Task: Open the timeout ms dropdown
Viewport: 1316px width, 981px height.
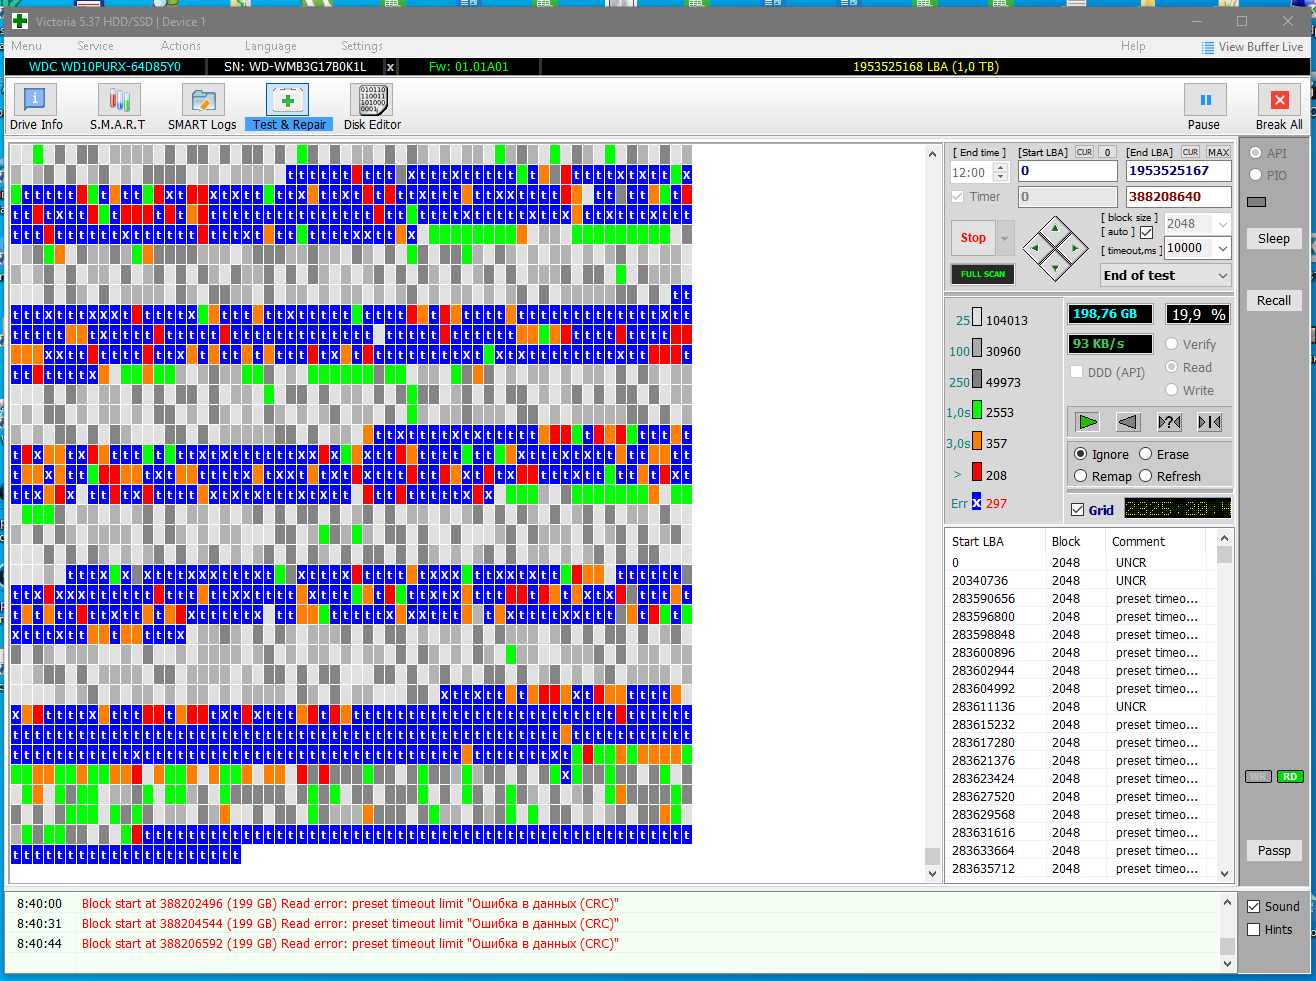Action: [x=1222, y=248]
